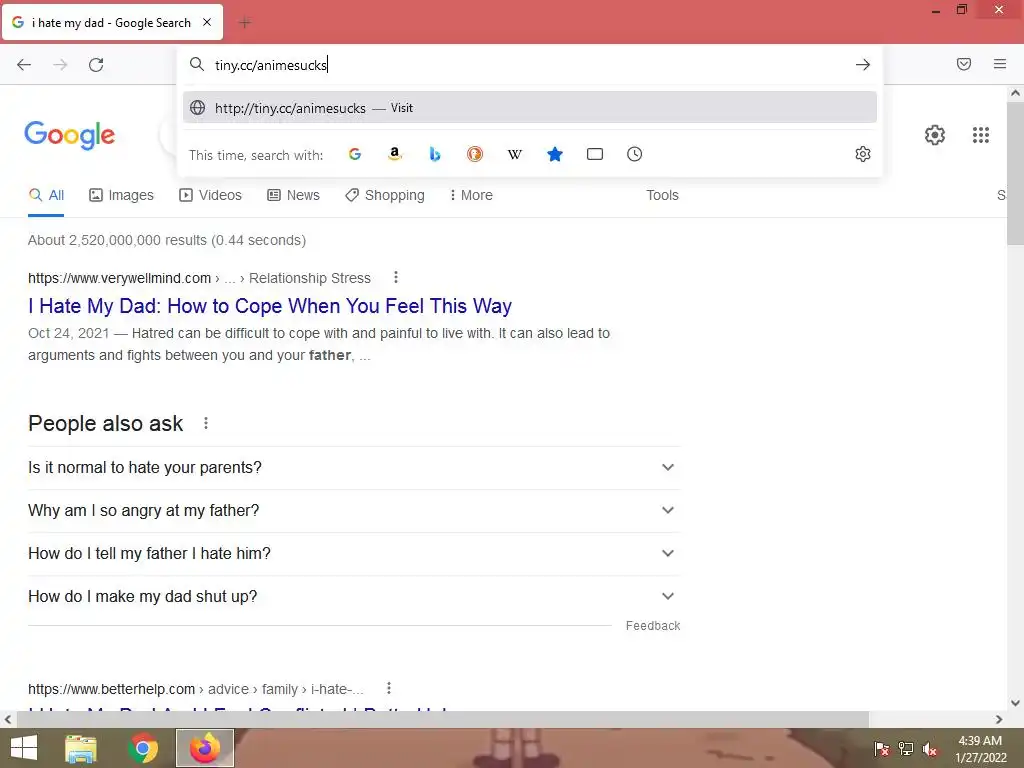Image resolution: width=1024 pixels, height=768 pixels.
Task: Expand 'Is it normal to hate your parents?'
Action: click(355, 468)
